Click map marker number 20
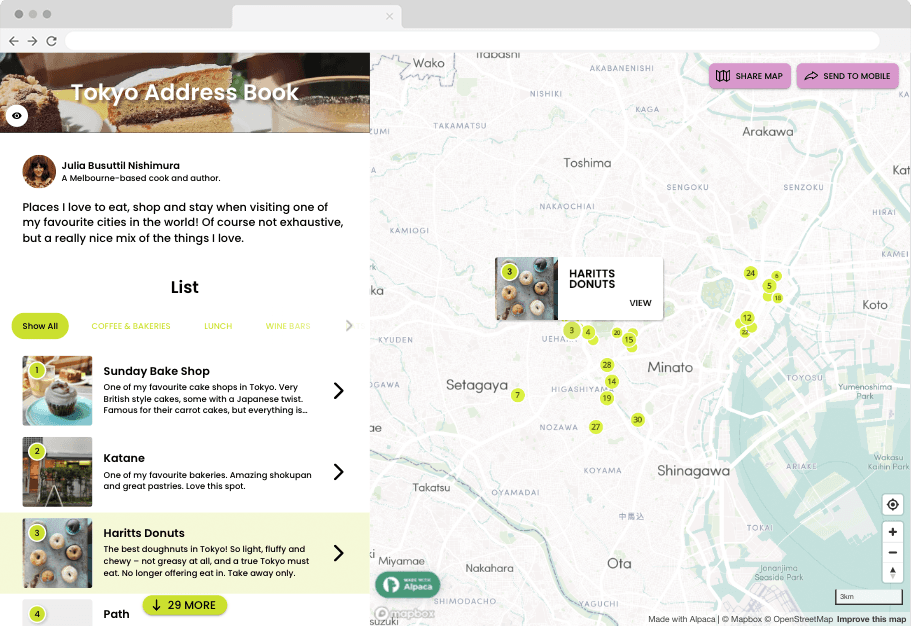911x626 pixels. point(617,332)
